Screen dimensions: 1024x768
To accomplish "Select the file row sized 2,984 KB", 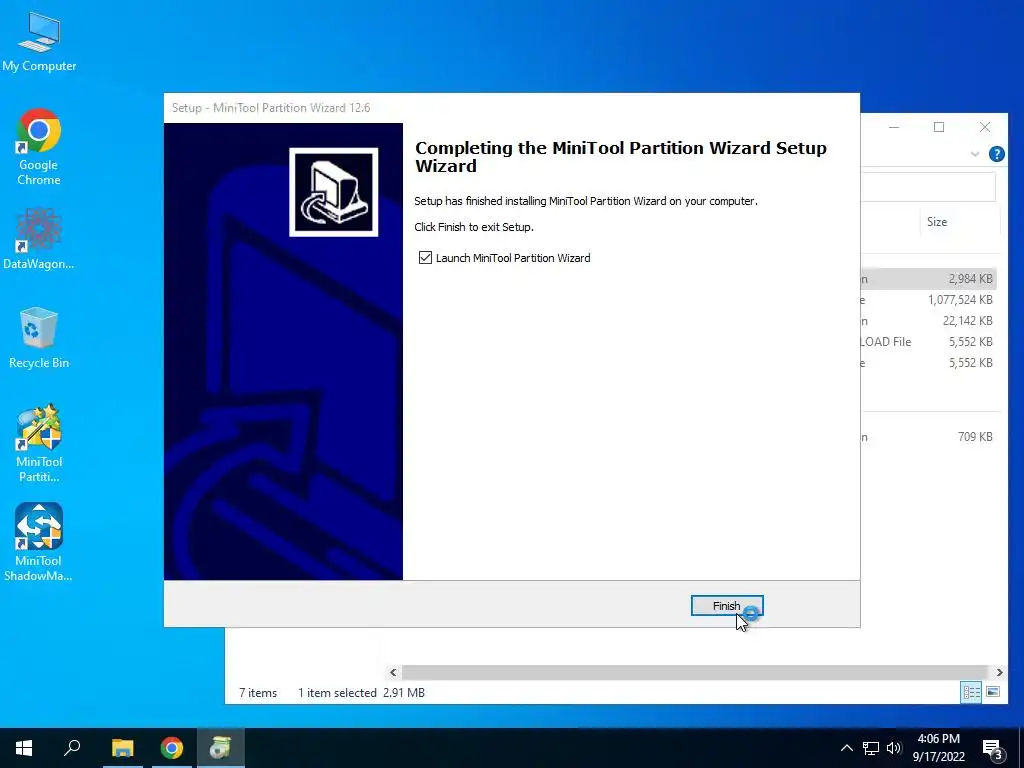I will (929, 279).
